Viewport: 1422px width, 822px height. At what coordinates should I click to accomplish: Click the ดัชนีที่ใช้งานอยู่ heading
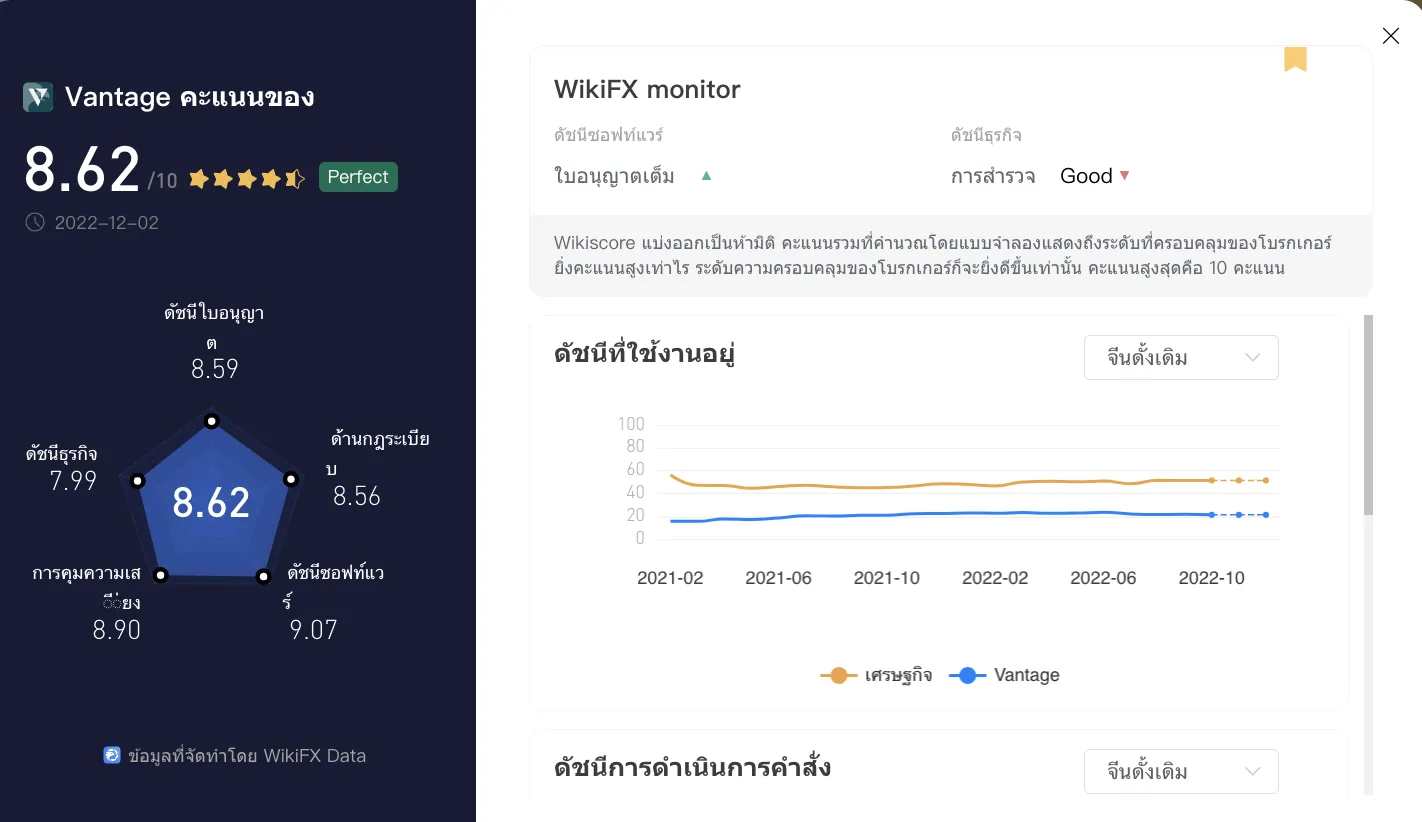[645, 354]
